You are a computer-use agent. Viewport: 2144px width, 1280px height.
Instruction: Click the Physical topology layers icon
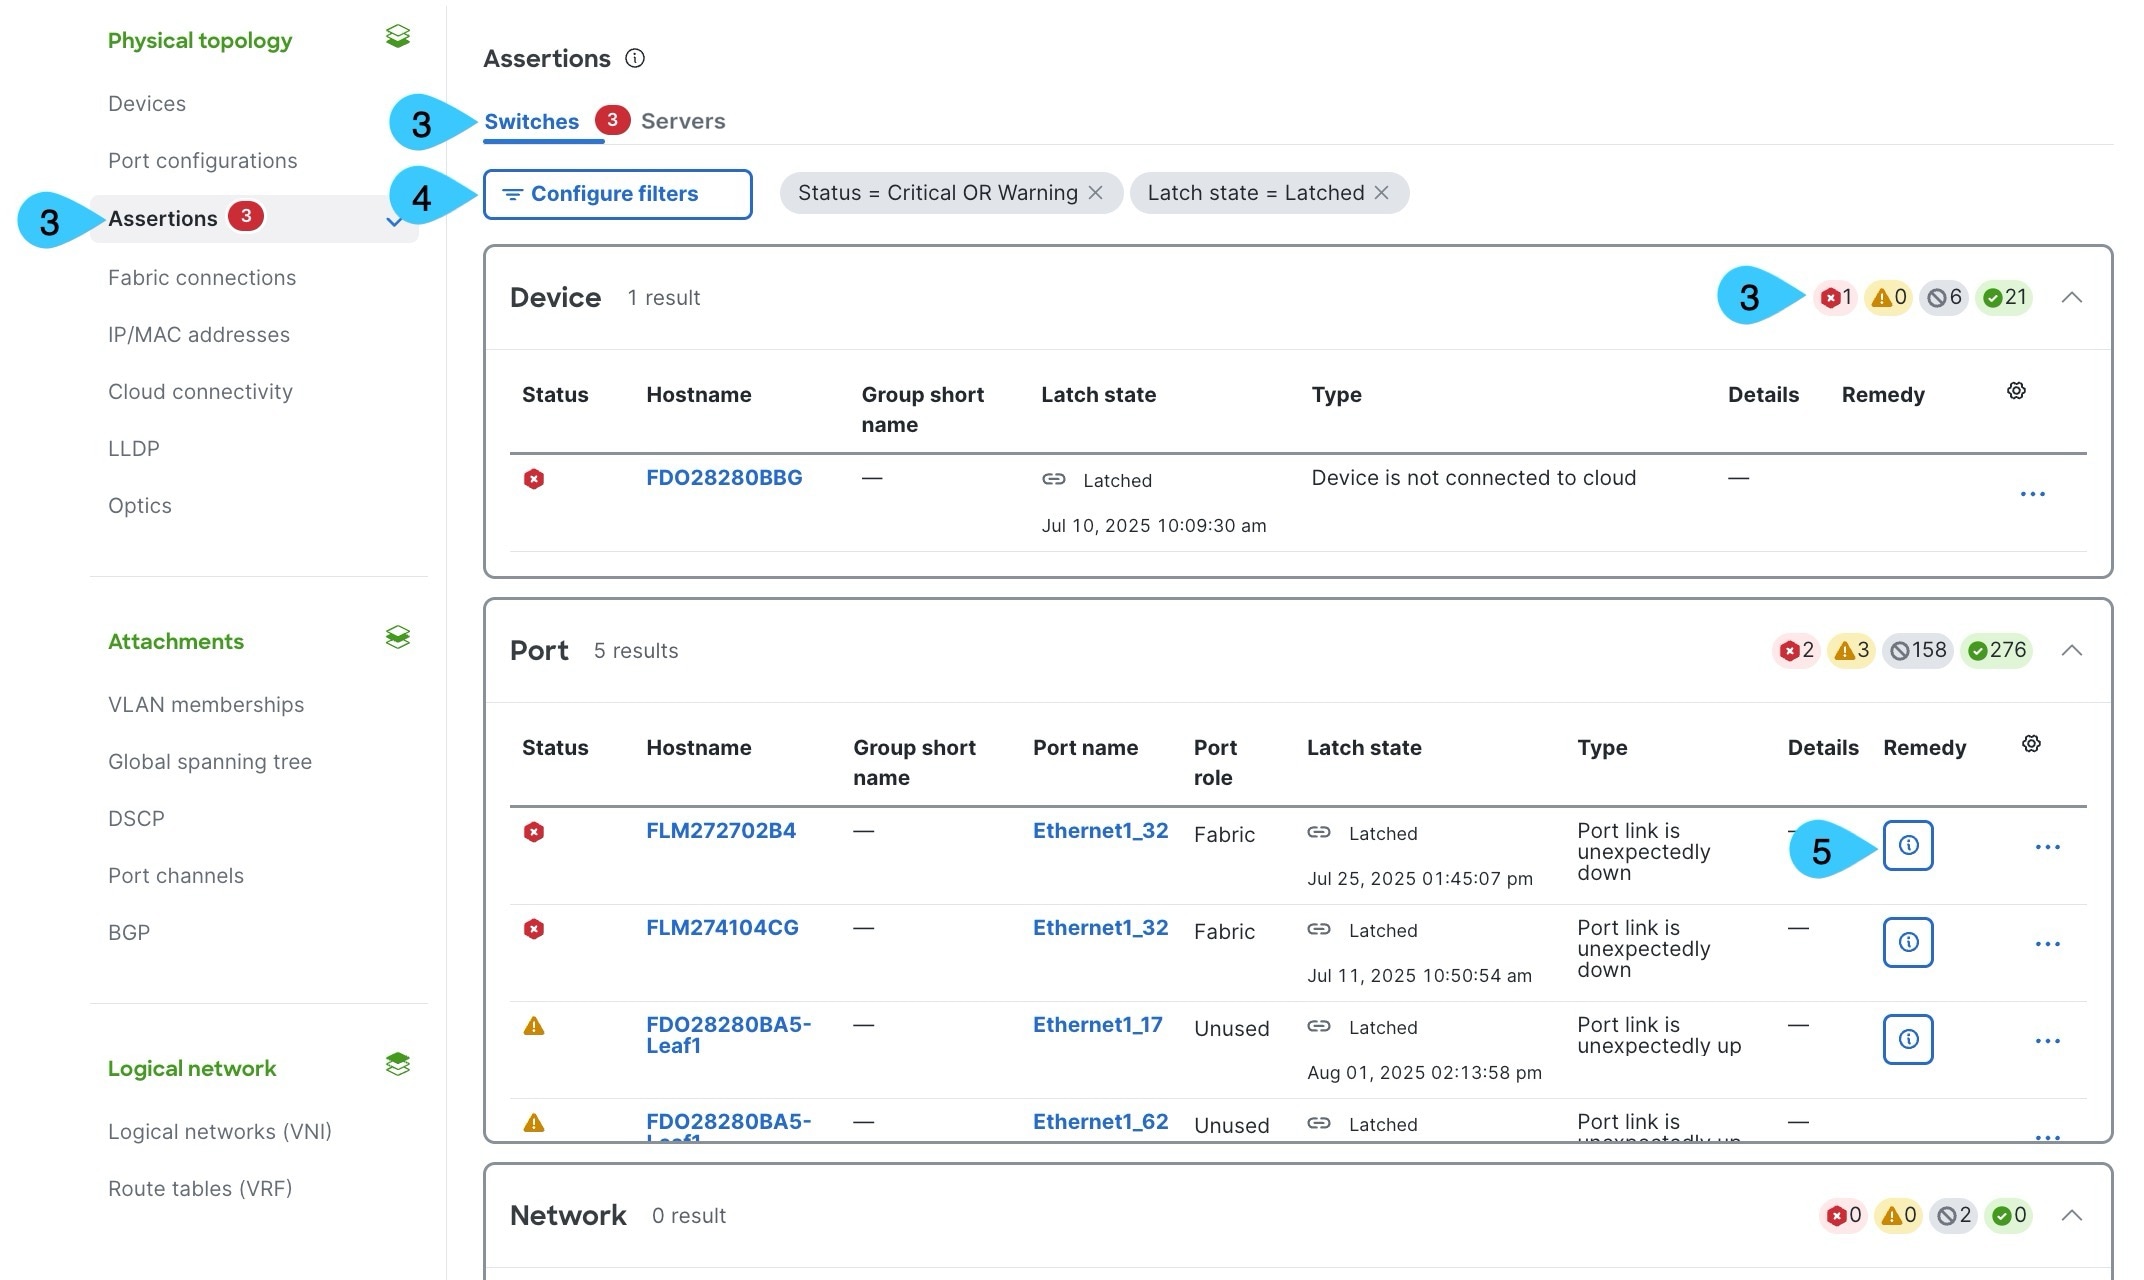tap(398, 37)
